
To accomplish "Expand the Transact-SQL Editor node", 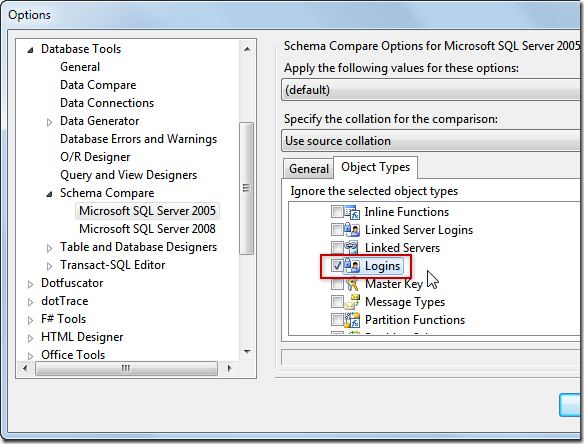I will [x=49, y=266].
